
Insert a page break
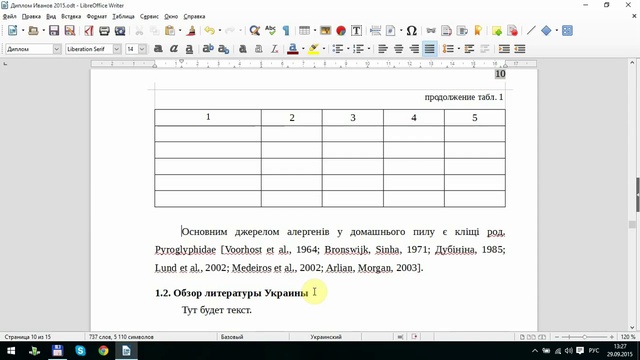[376, 31]
